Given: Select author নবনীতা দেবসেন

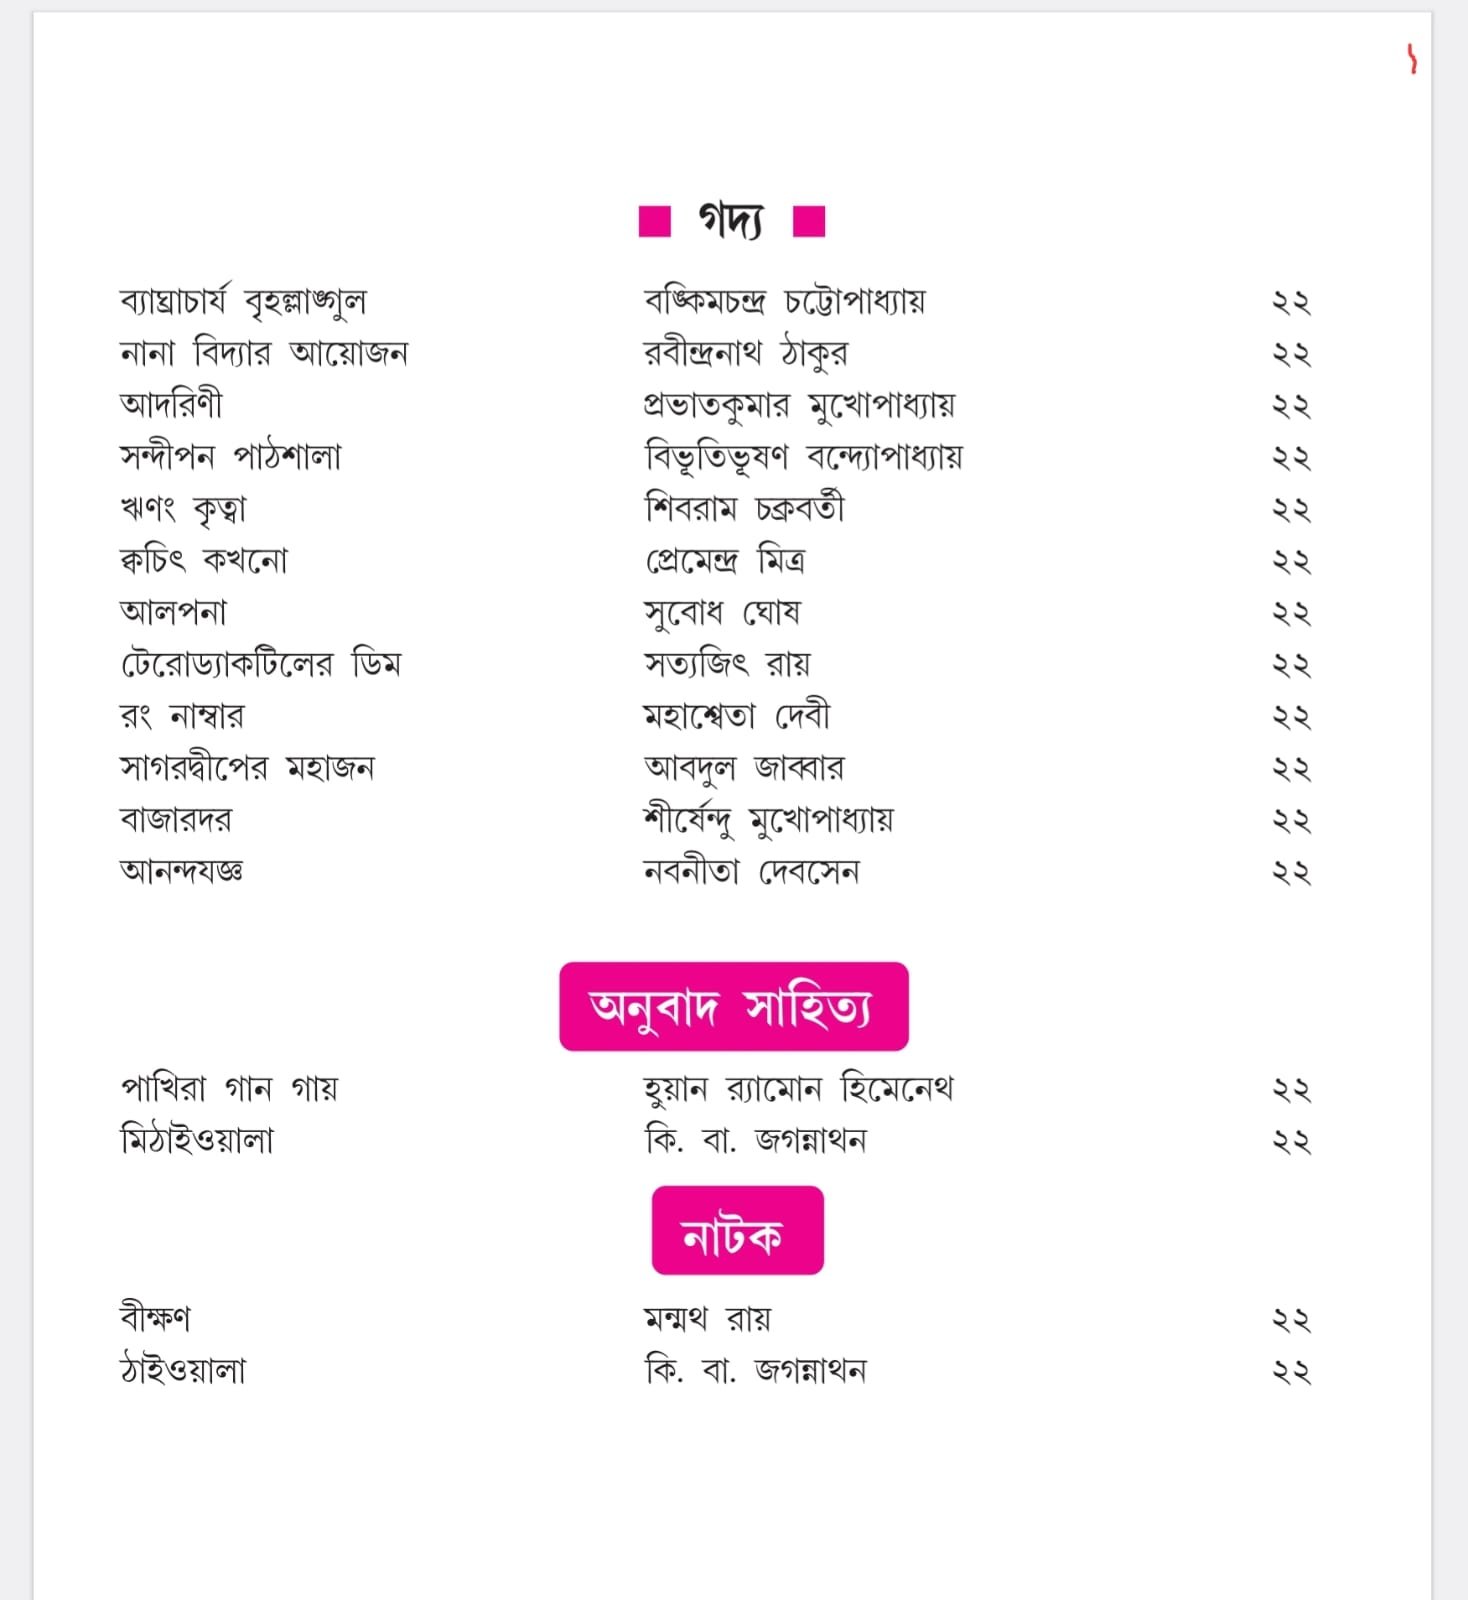Looking at the screenshot, I should point(751,872).
